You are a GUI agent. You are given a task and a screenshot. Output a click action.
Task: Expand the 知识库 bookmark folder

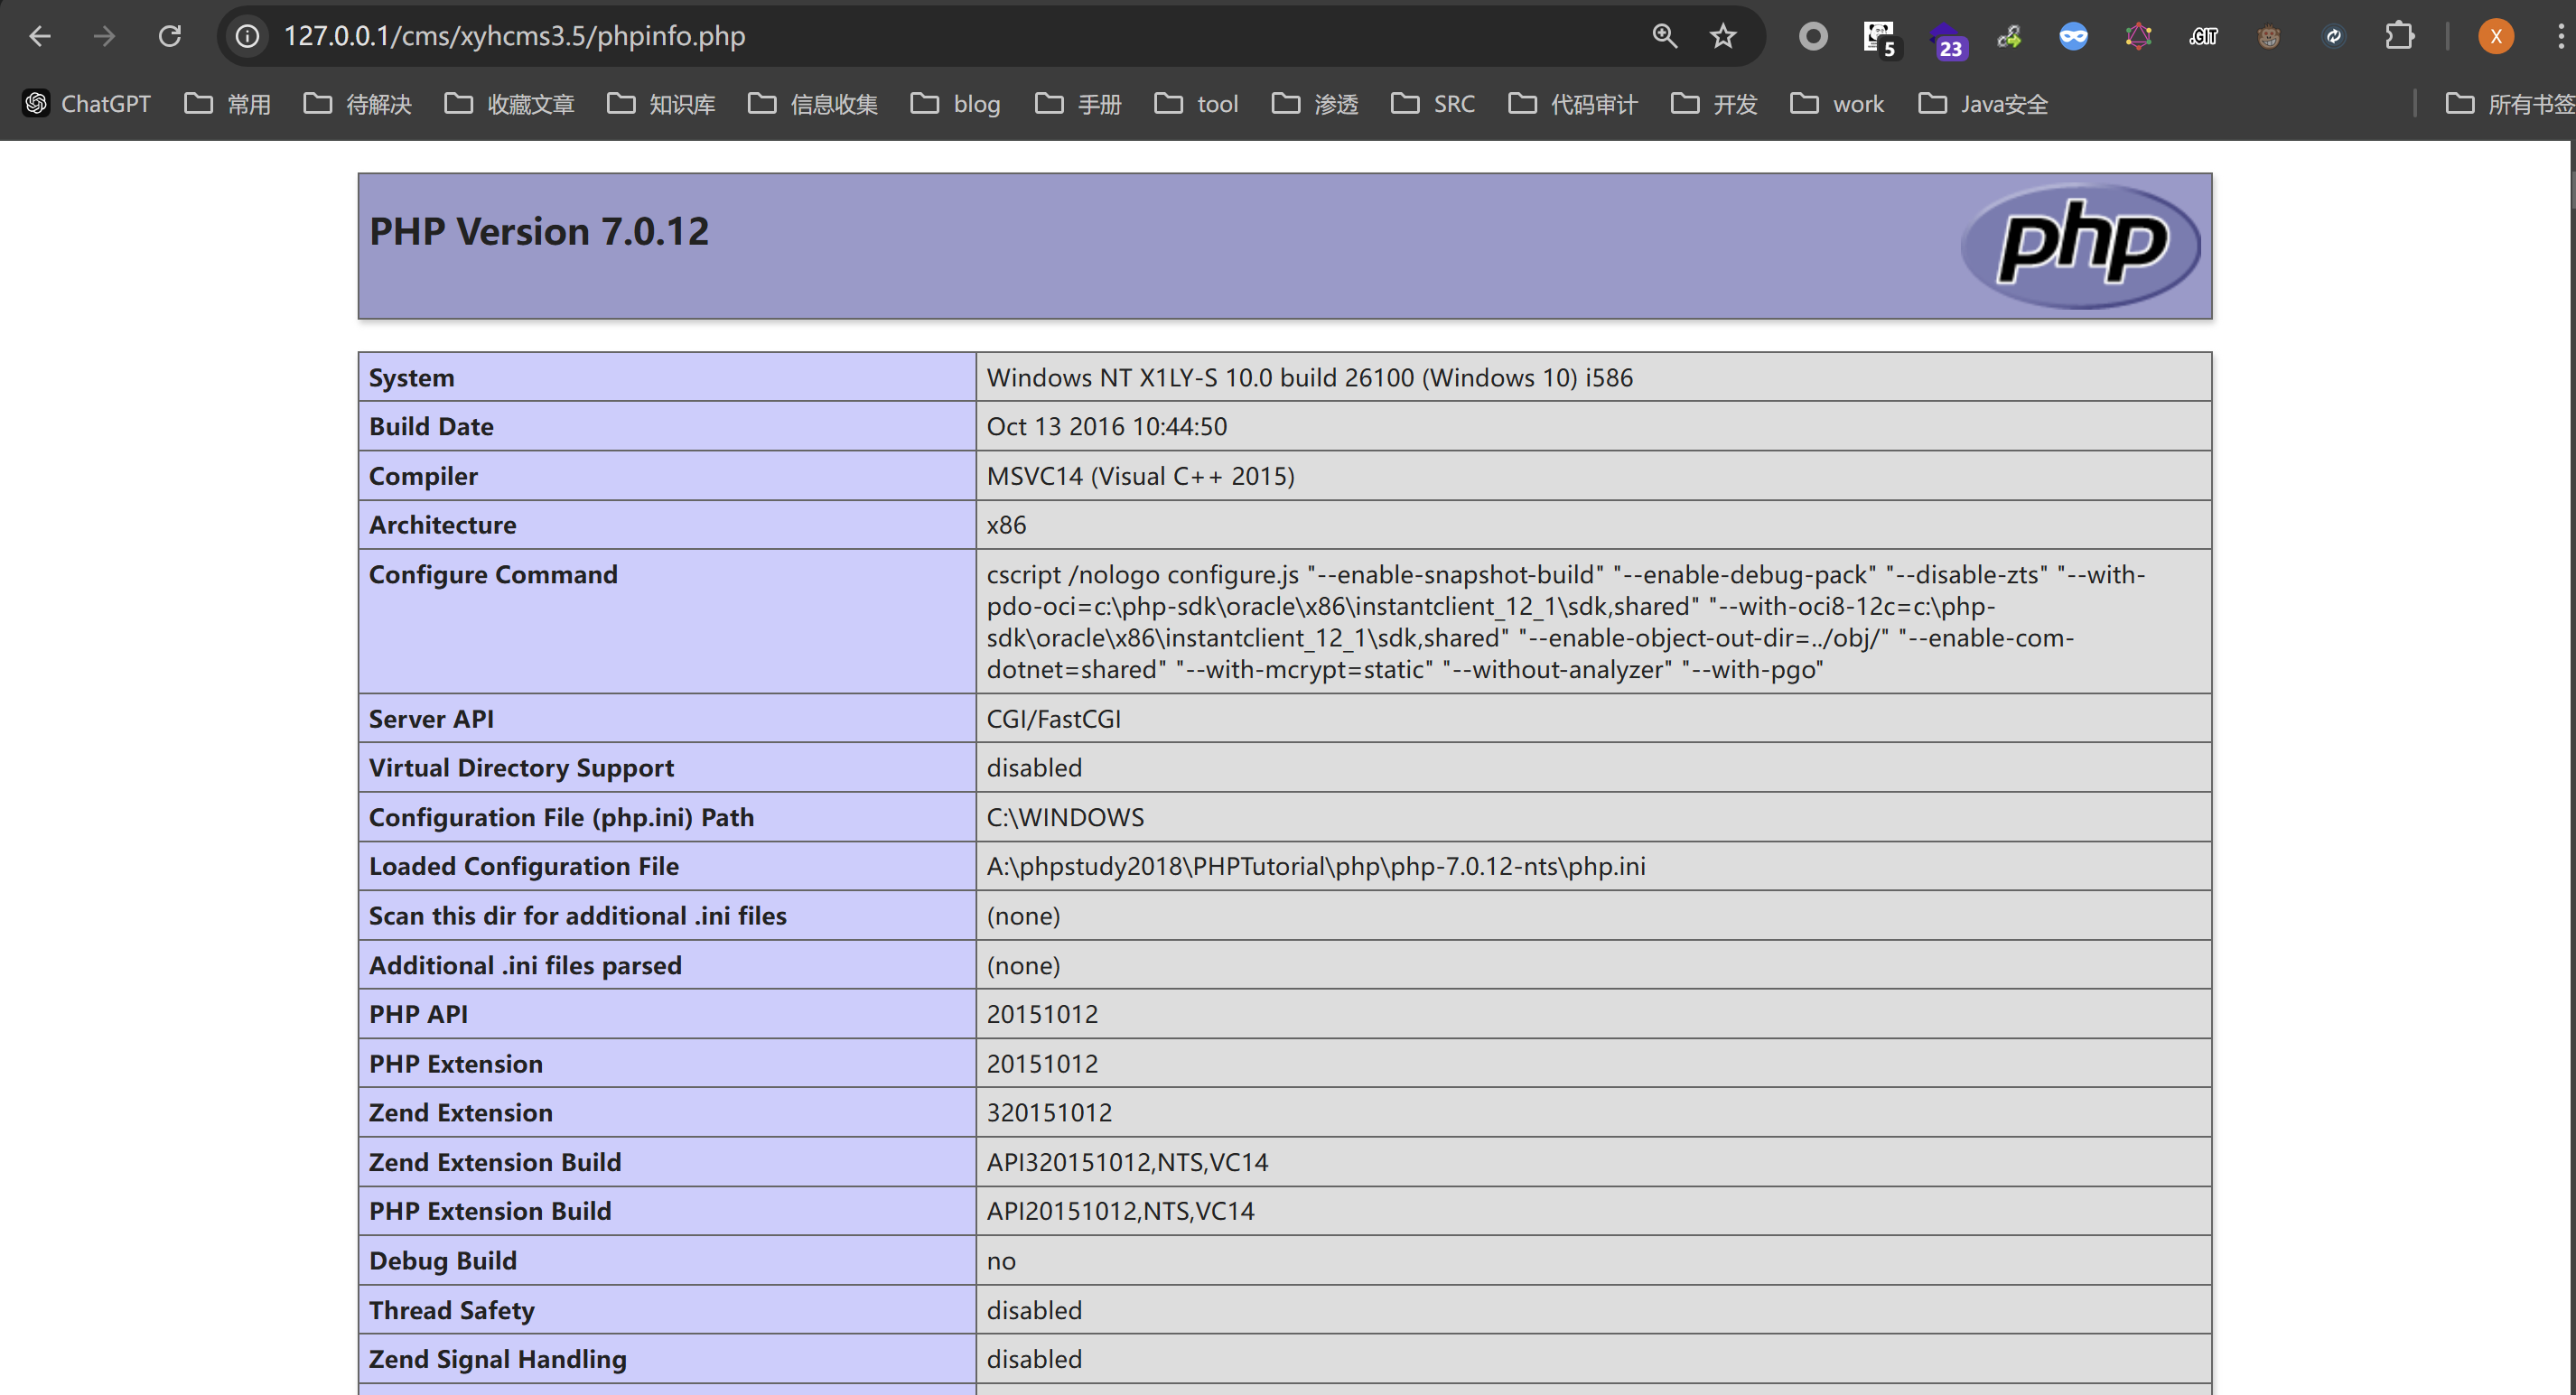pyautogui.click(x=661, y=104)
